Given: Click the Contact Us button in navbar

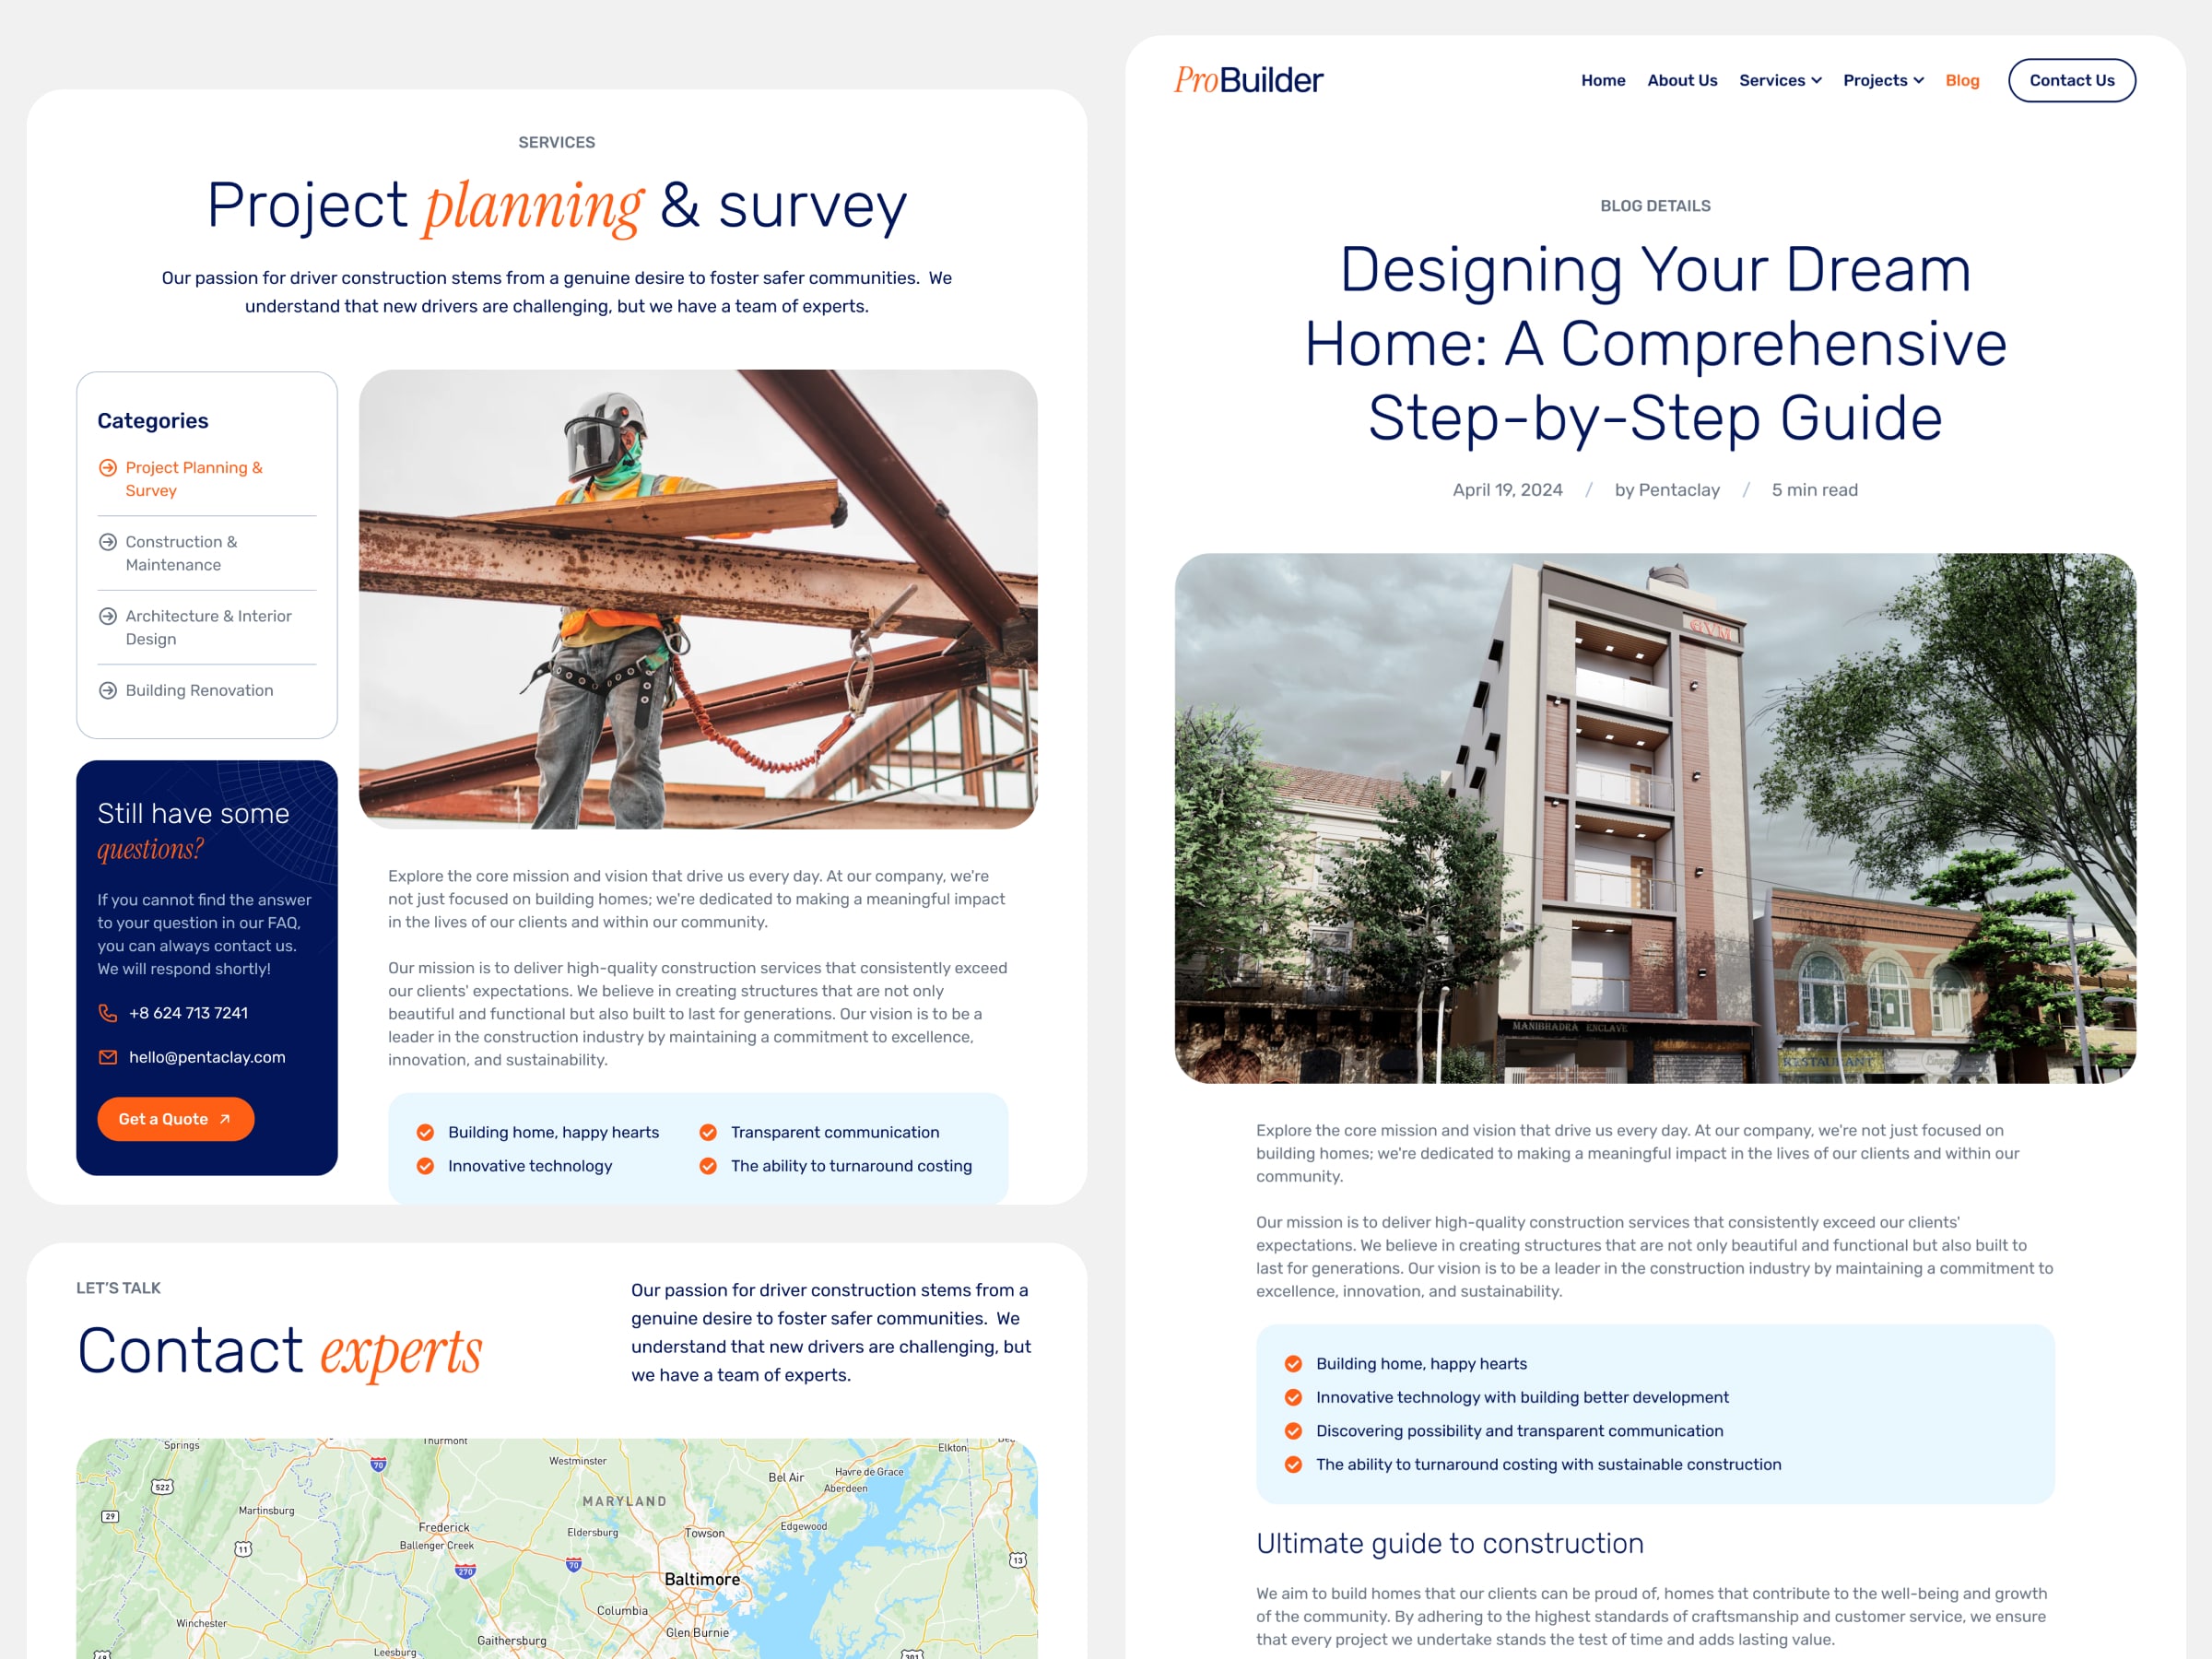Looking at the screenshot, I should 2071,80.
